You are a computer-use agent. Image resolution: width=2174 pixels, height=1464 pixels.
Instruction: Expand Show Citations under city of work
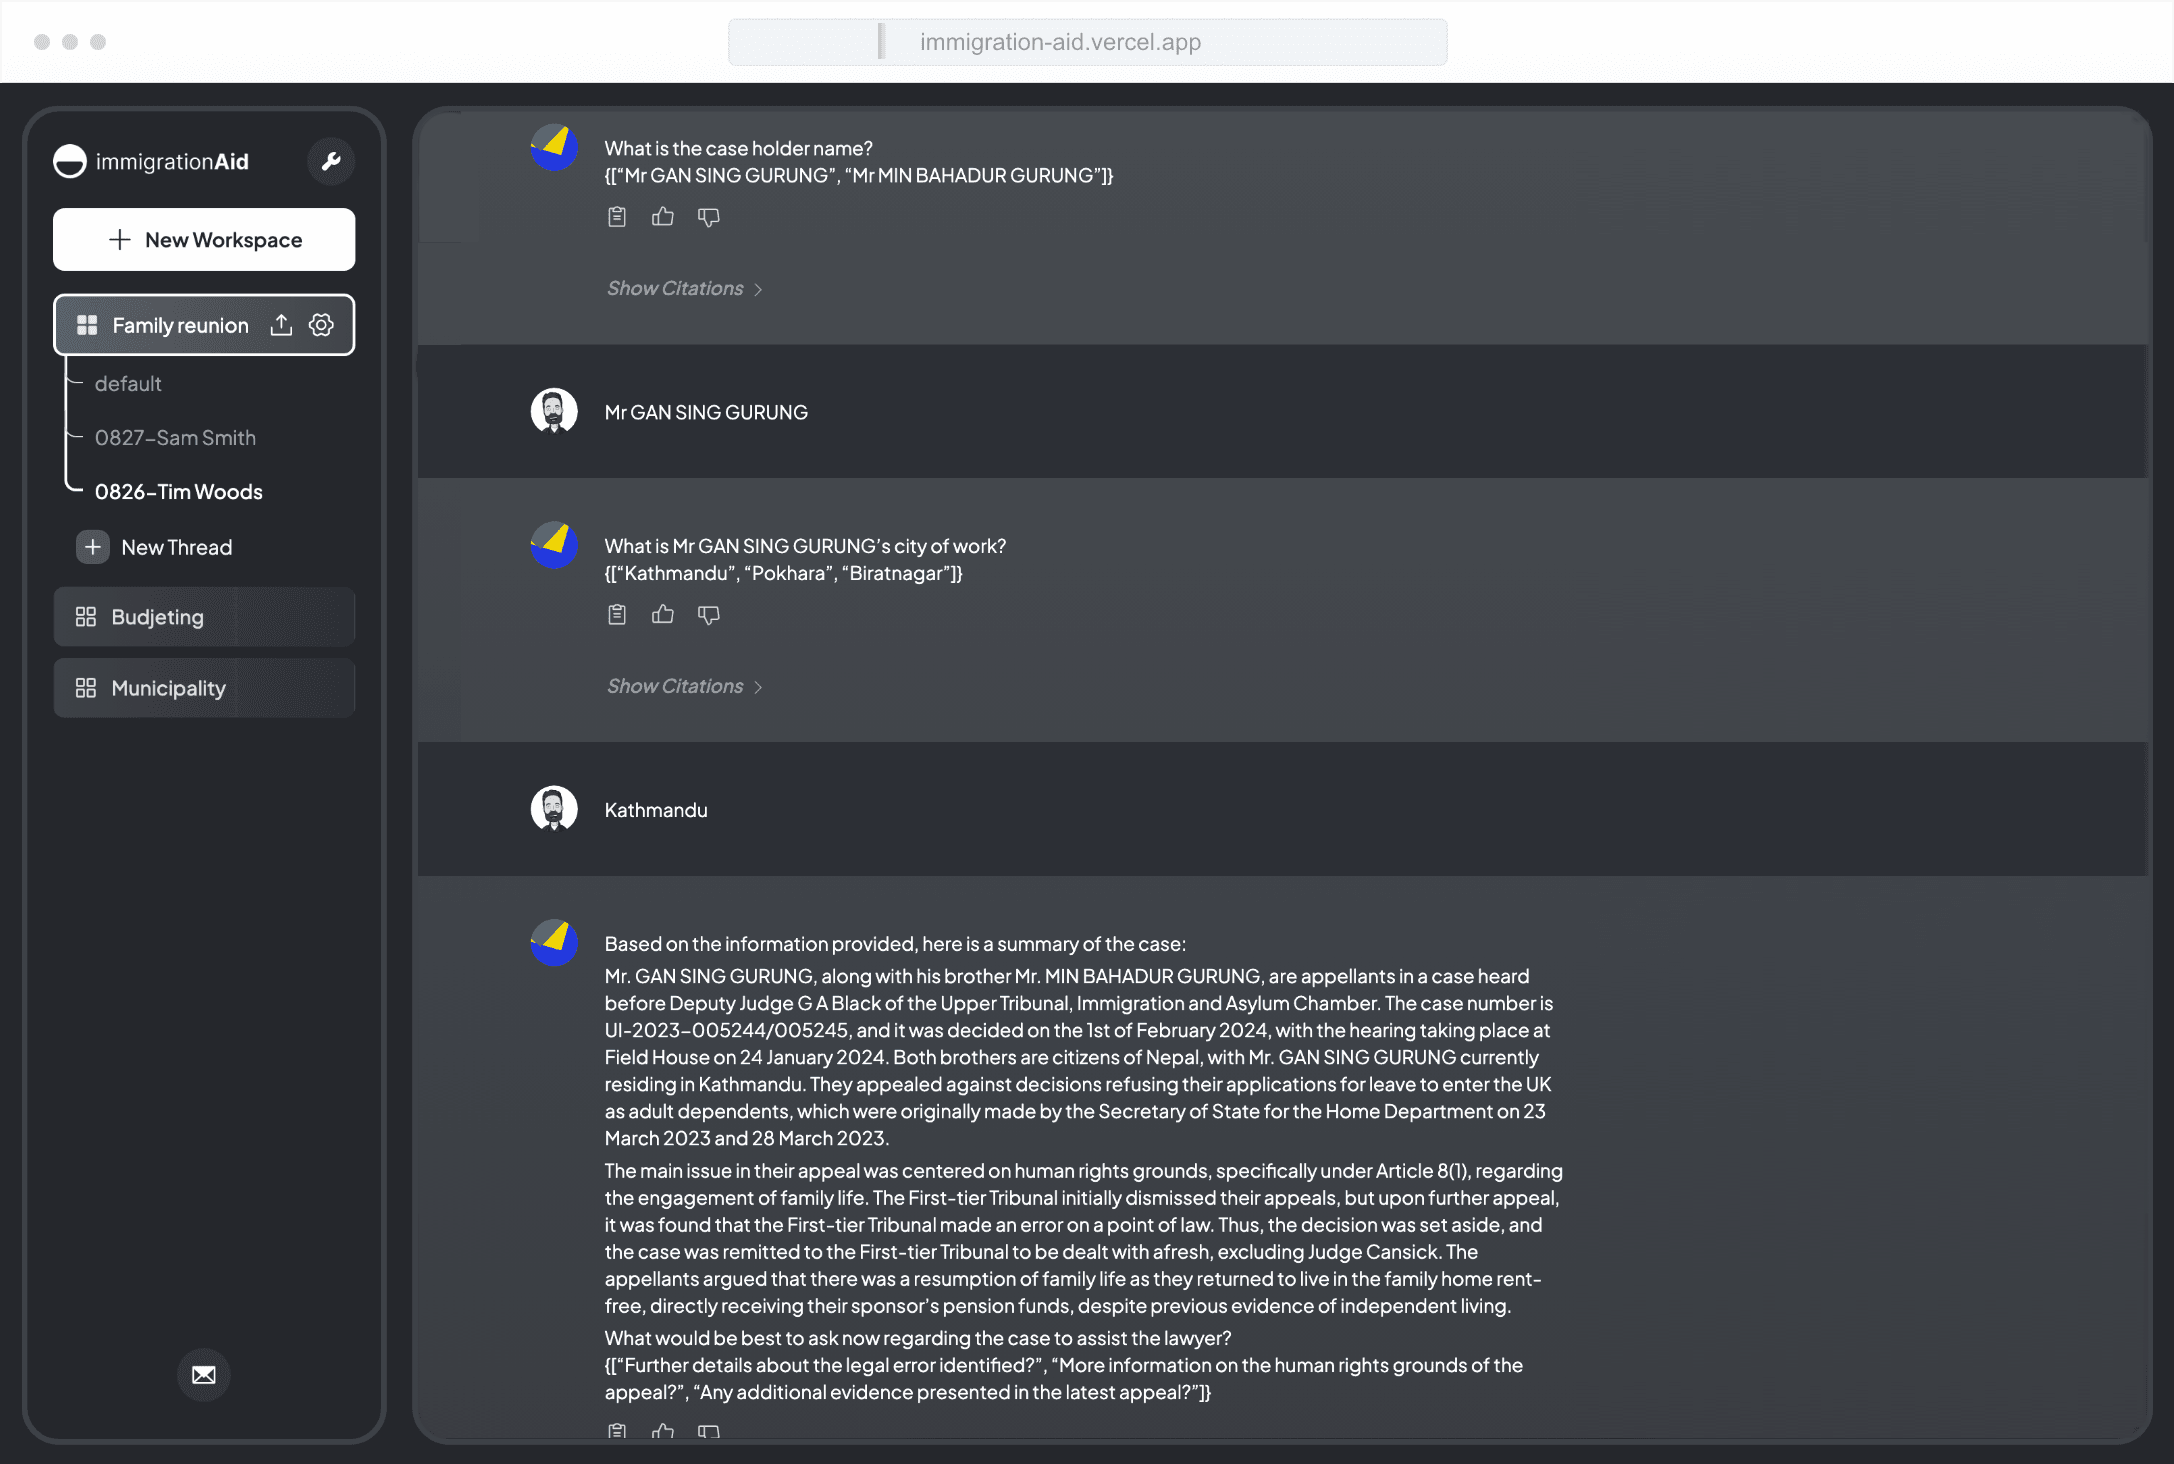[x=685, y=686]
